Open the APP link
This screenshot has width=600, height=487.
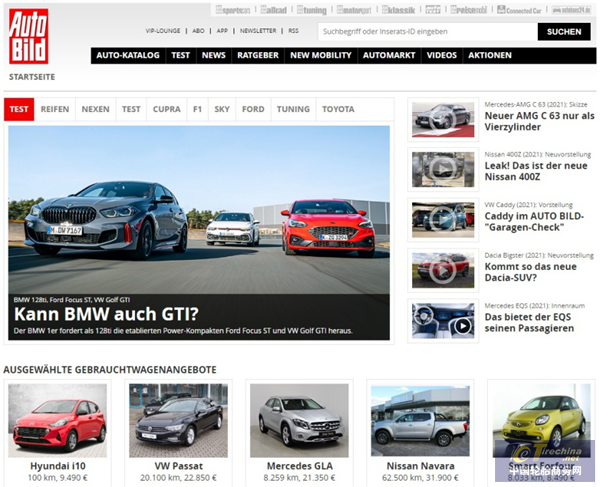click(222, 31)
